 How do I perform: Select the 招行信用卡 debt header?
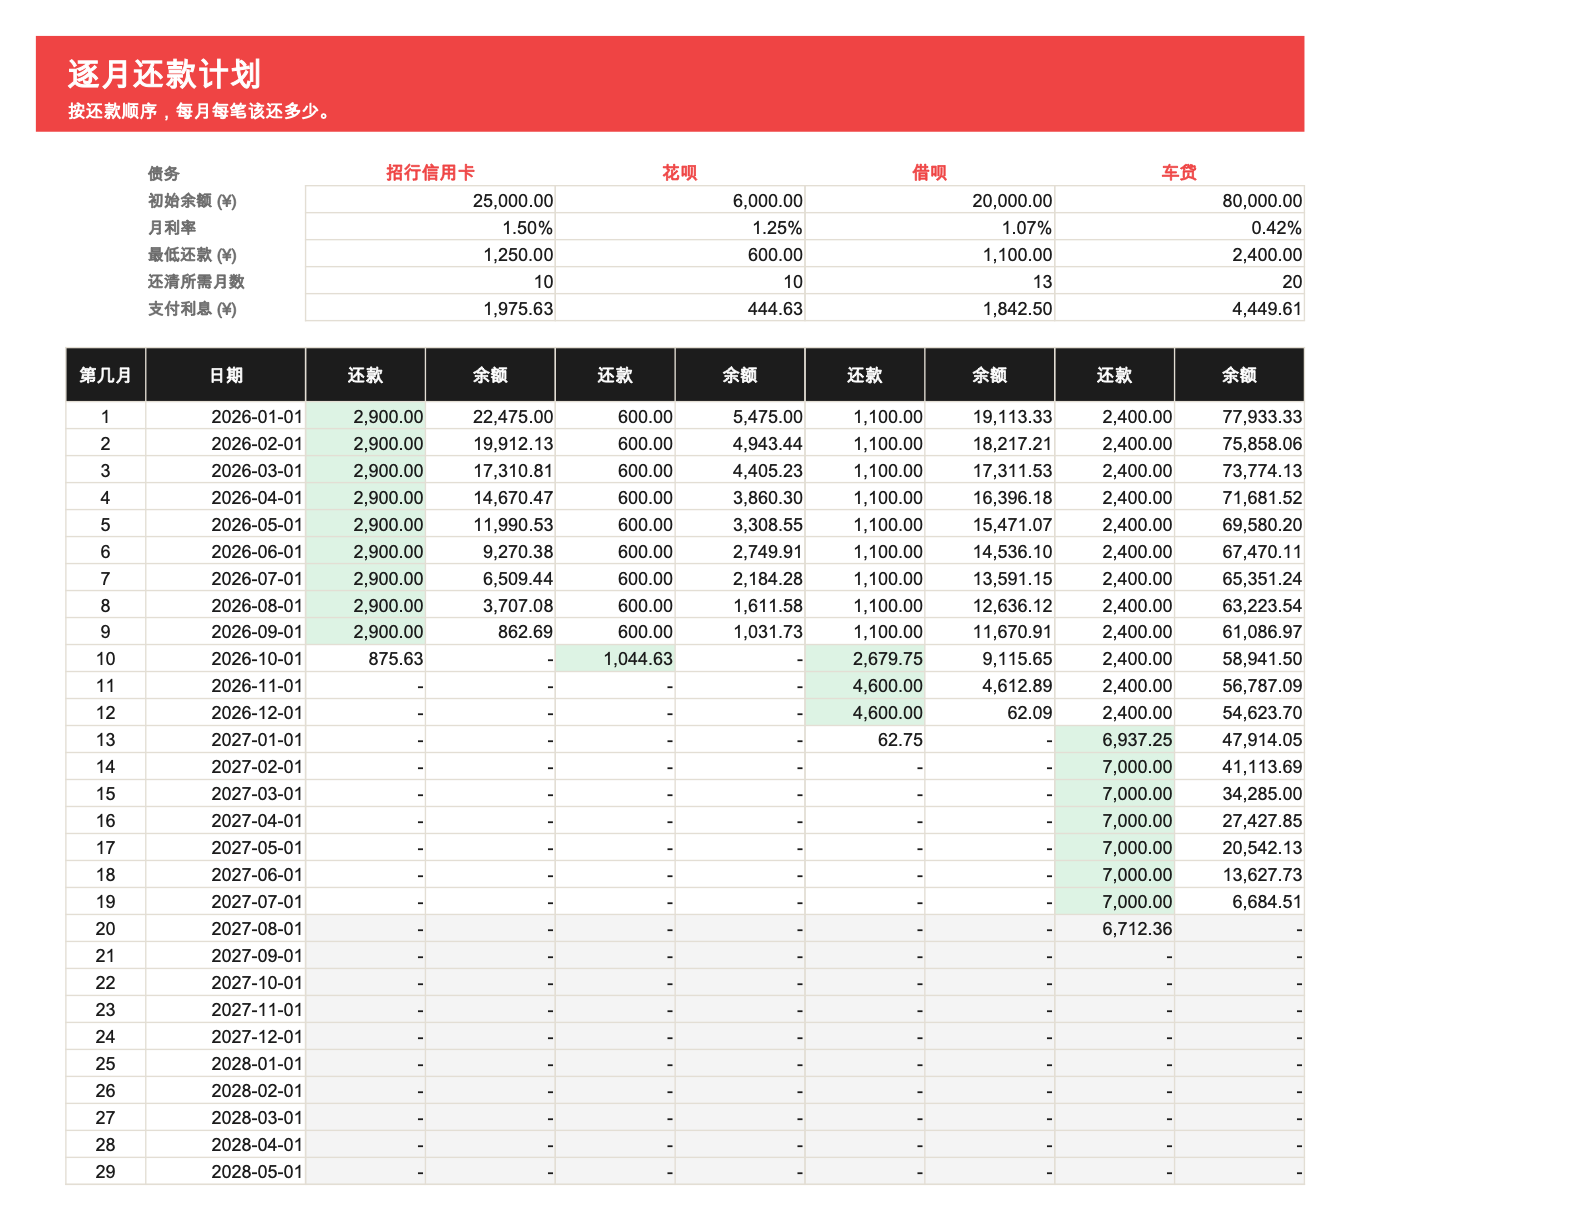[430, 173]
